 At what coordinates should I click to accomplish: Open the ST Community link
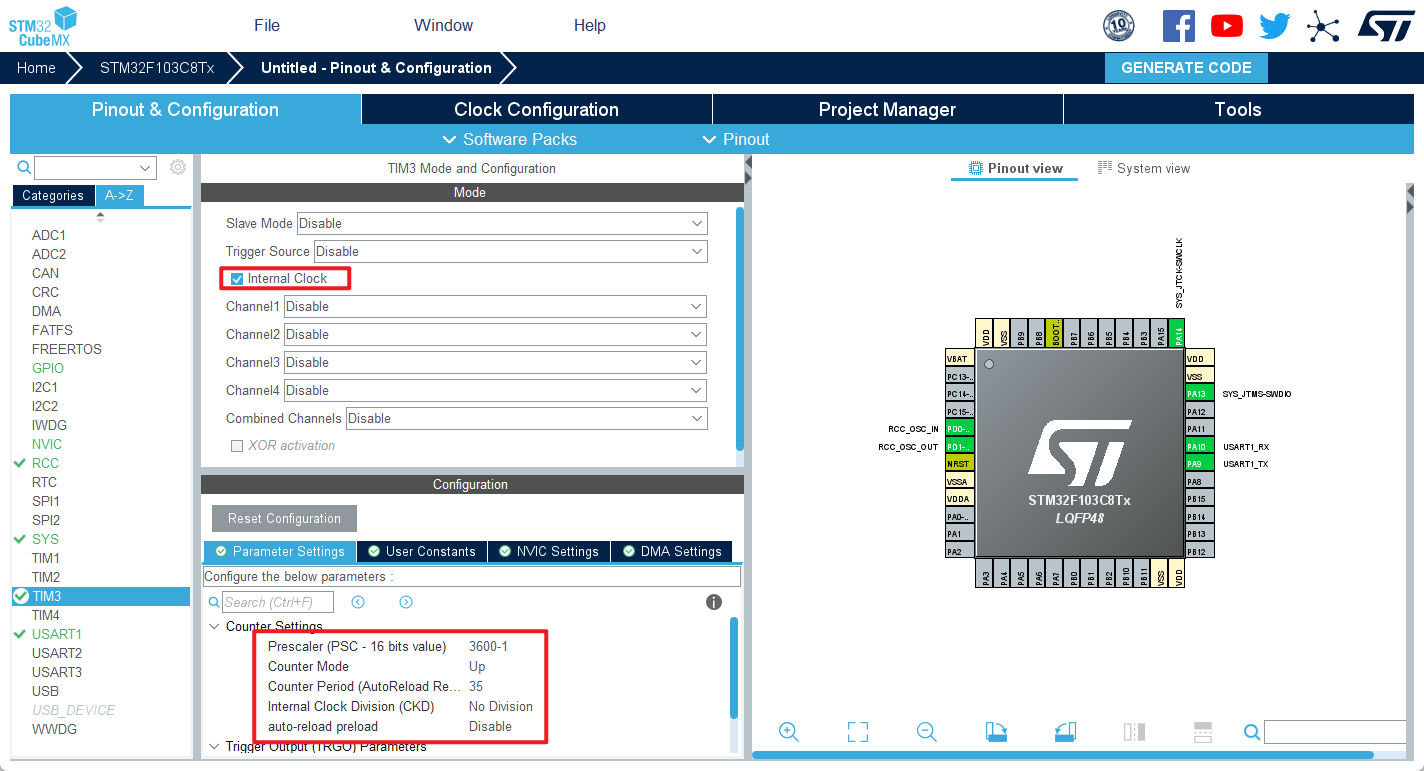coord(1323,26)
